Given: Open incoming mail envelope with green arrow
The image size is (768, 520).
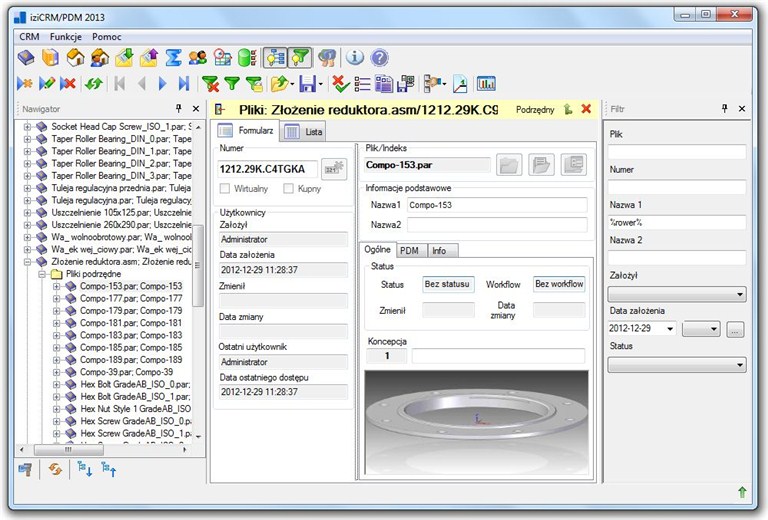Looking at the screenshot, I should 124,58.
